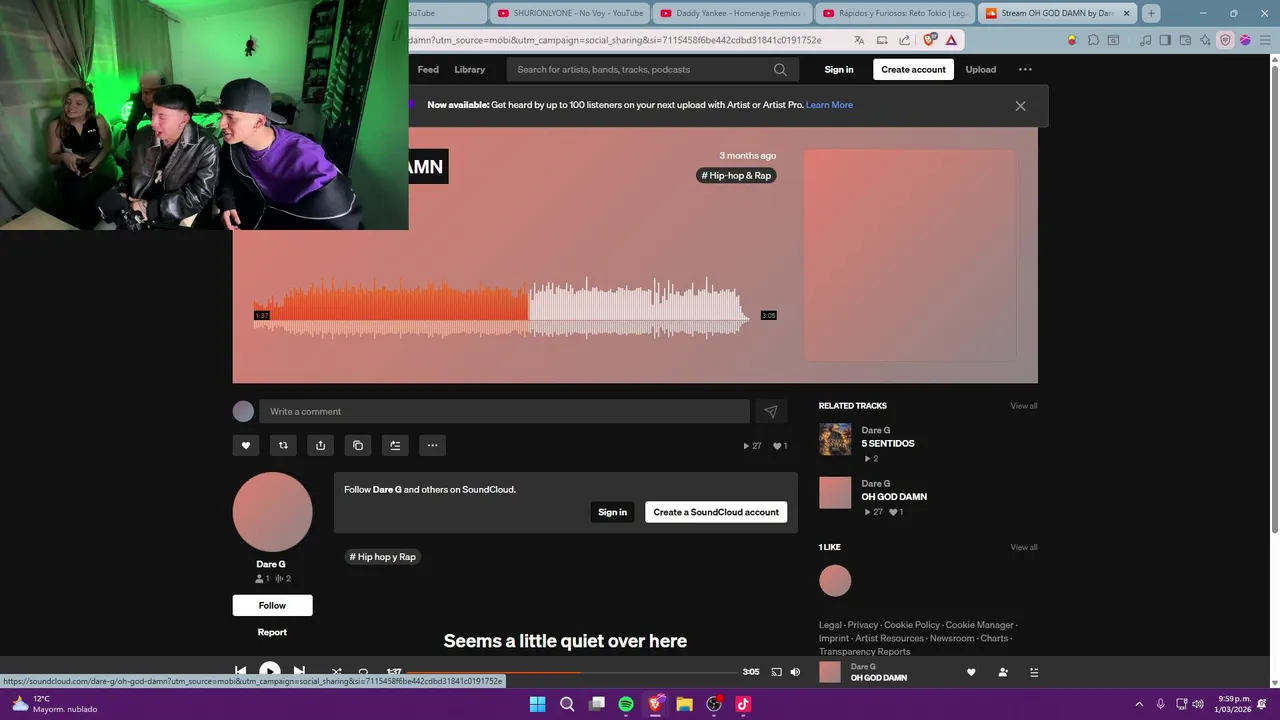Go to the Upload page

point(980,69)
